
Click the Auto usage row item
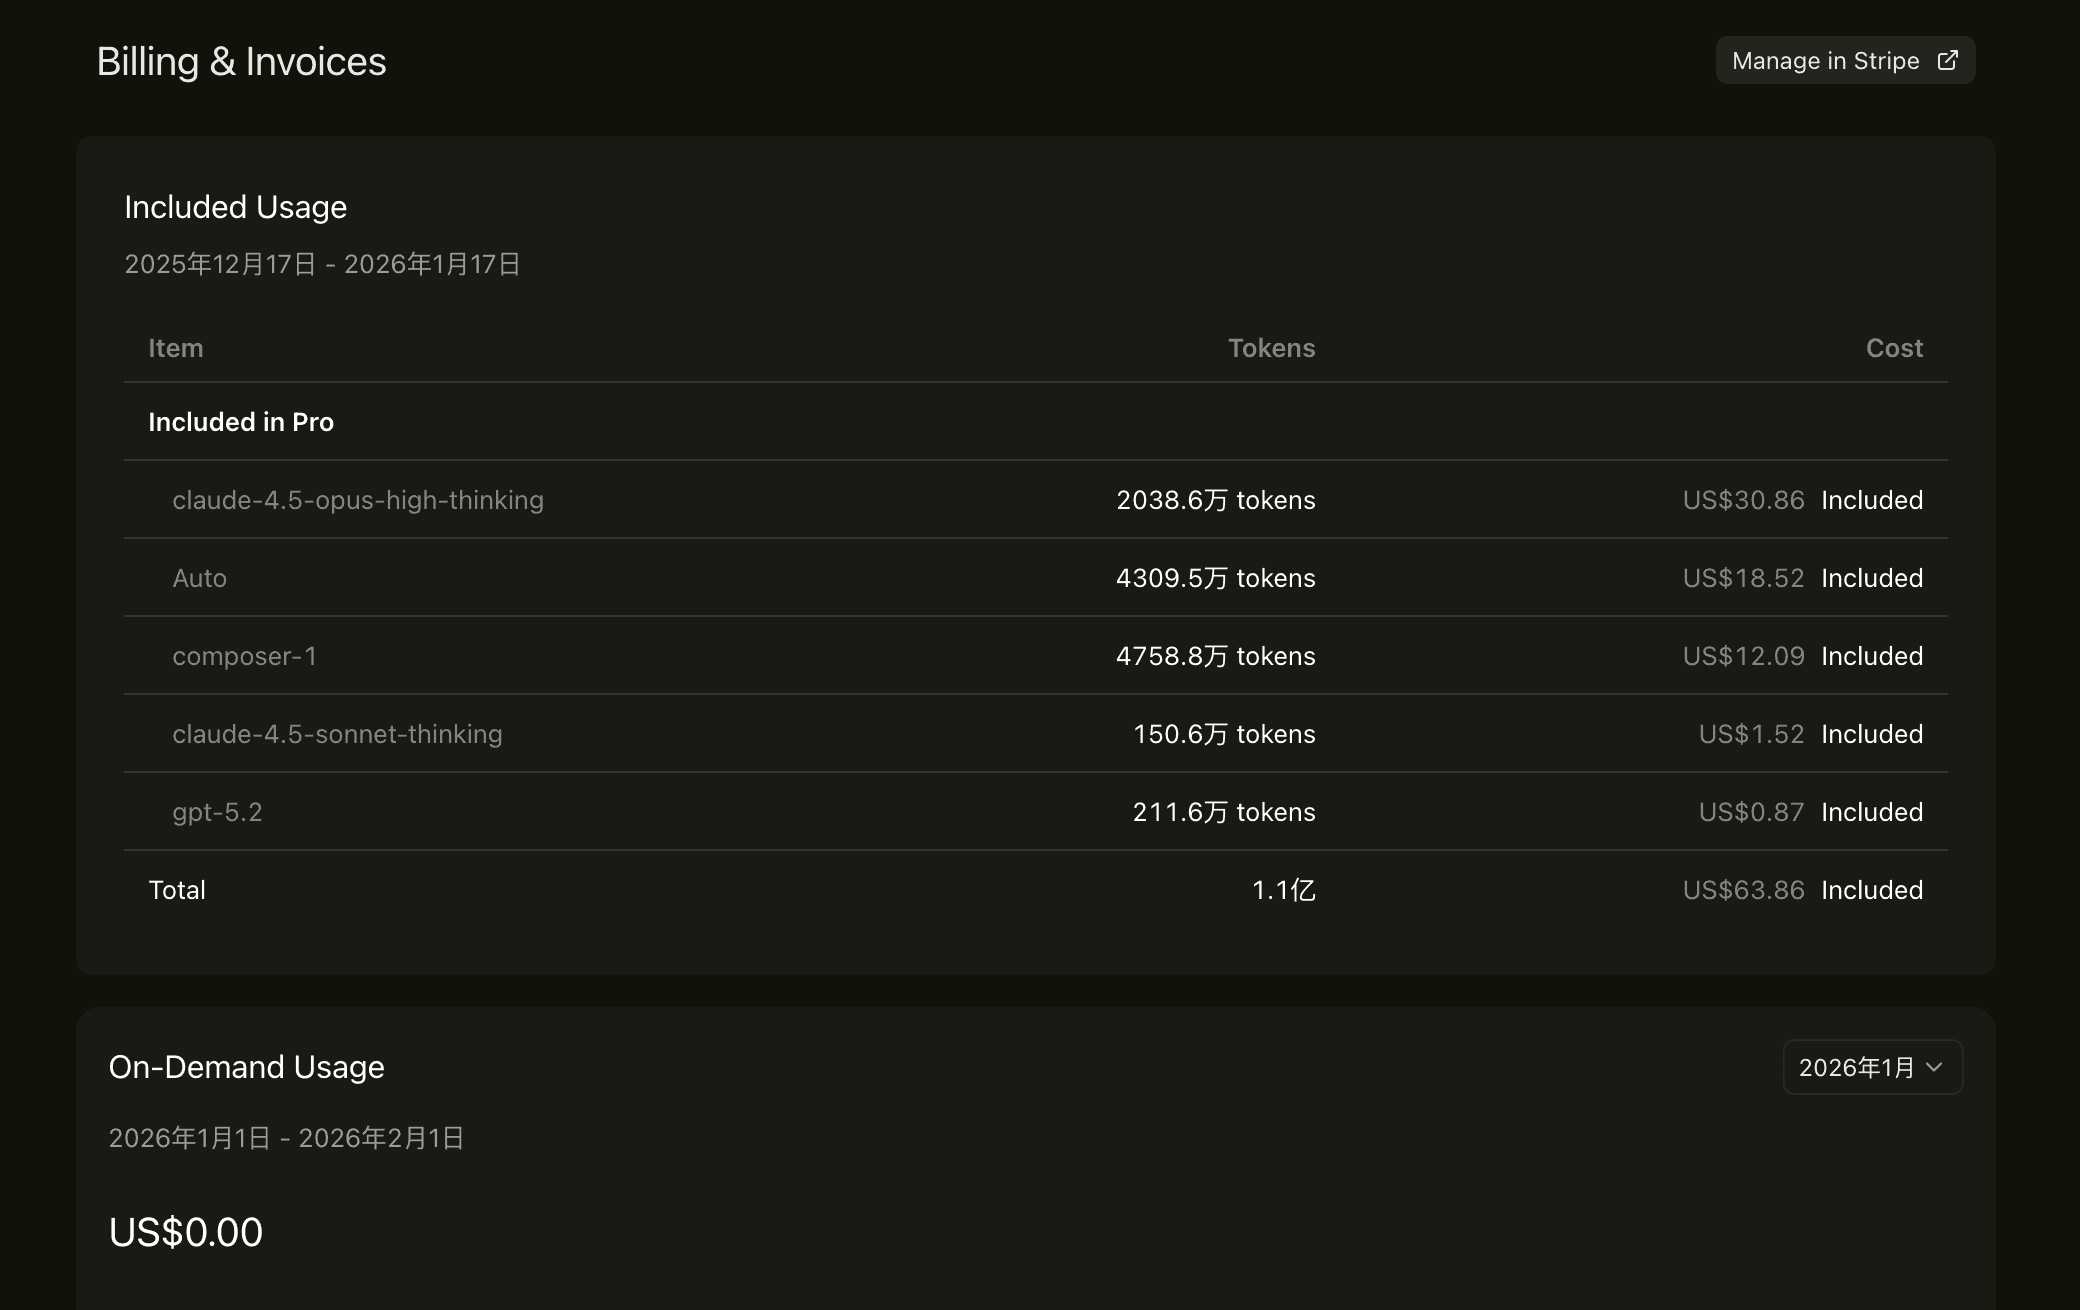[200, 578]
